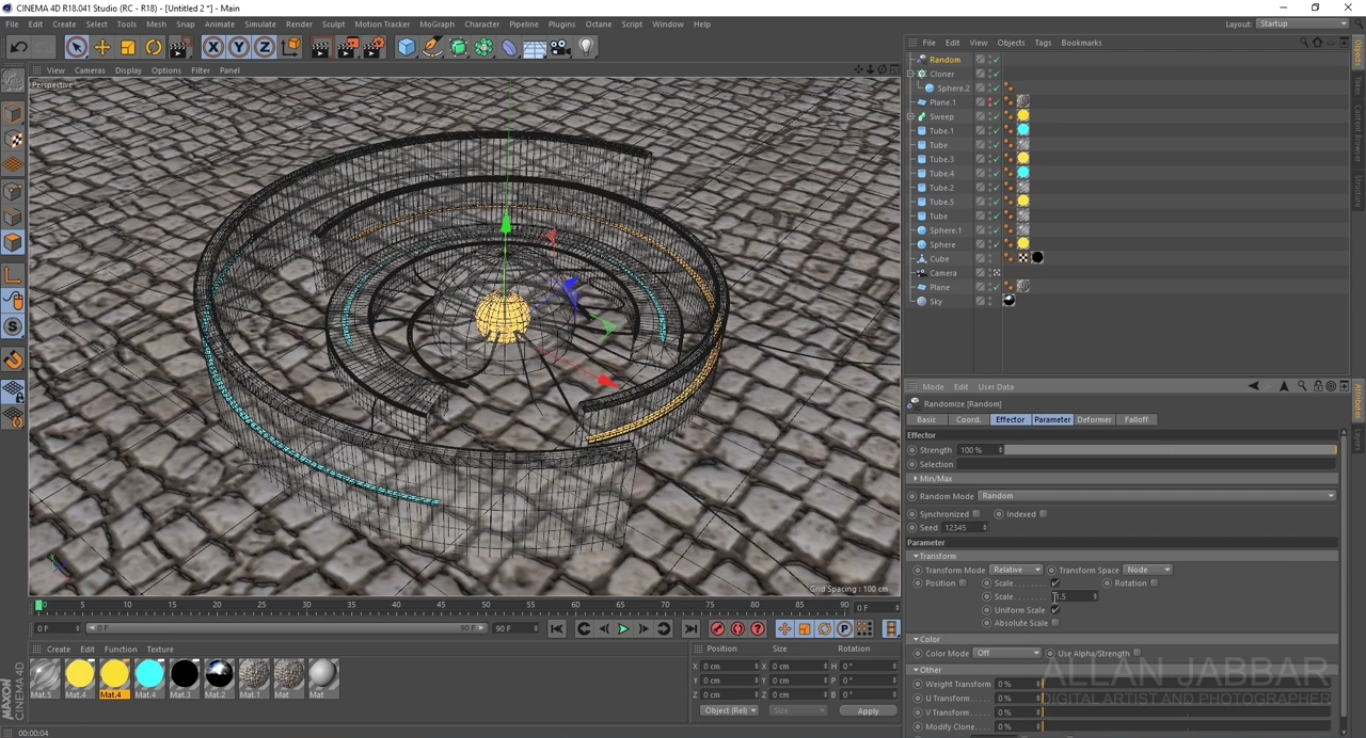This screenshot has height=738, width=1366.
Task: Change Transform Mode from Relative dropdown
Action: coord(1016,569)
